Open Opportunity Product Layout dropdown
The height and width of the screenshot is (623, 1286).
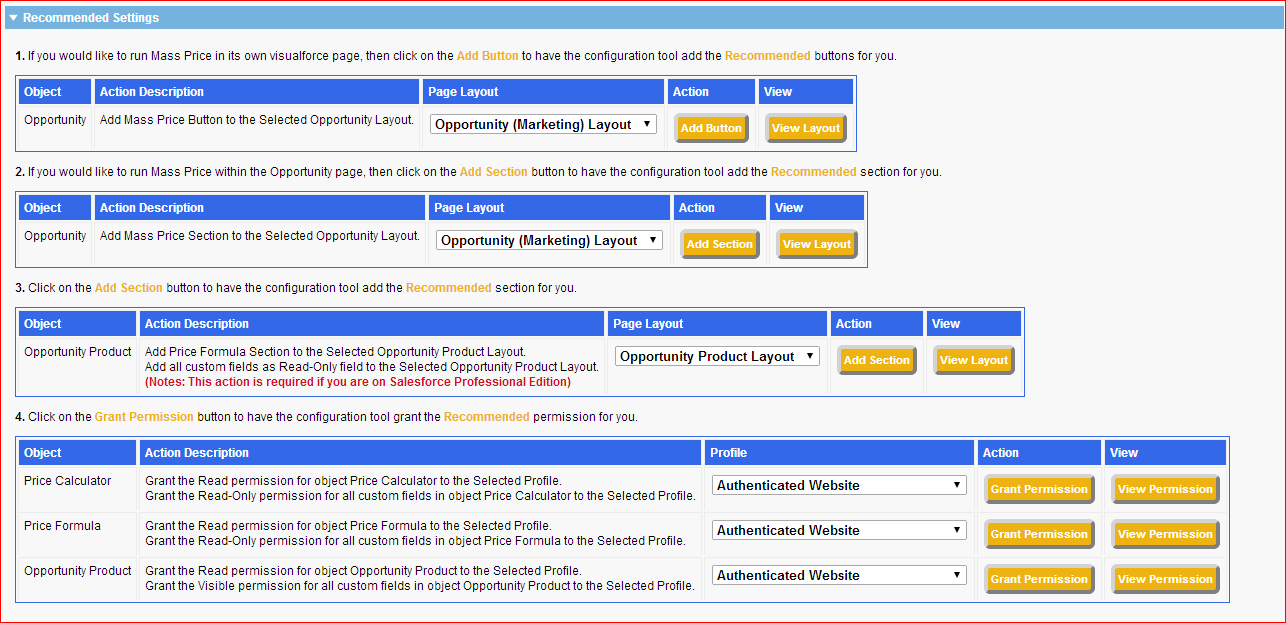click(717, 357)
